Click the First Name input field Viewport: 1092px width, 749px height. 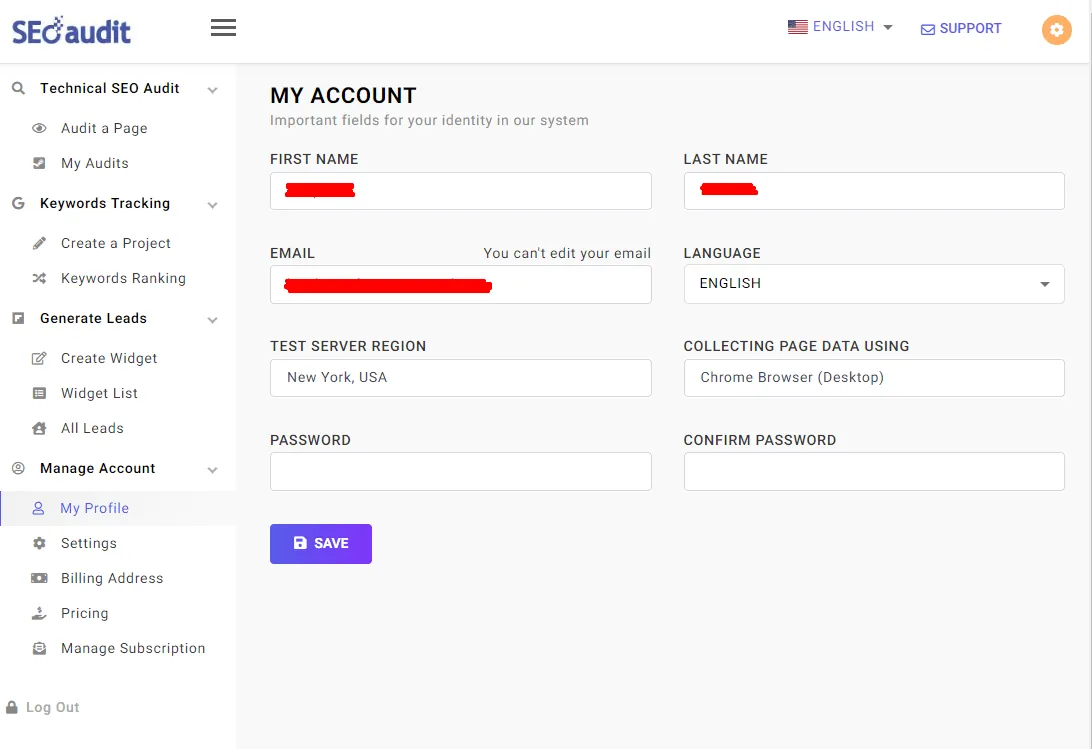click(460, 191)
